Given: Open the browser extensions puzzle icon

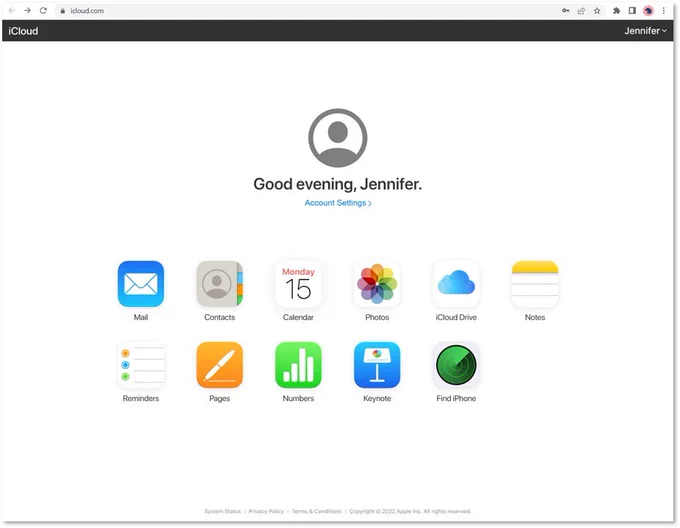Looking at the screenshot, I should point(616,11).
